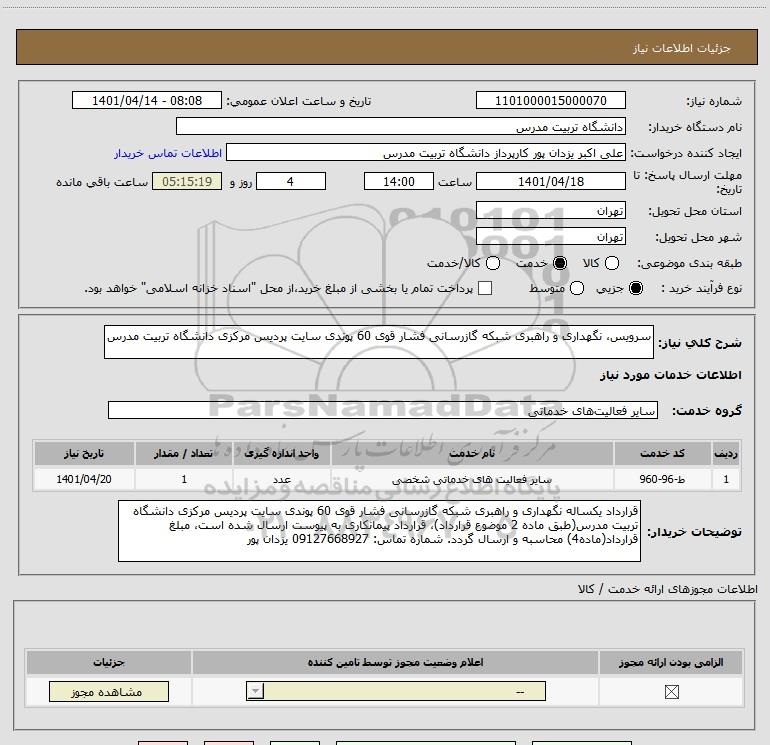Image resolution: width=770 pixels, height=745 pixels.
Task: Click the service group field سایر فعالیت‌های خدماتی
Action: coord(383,411)
